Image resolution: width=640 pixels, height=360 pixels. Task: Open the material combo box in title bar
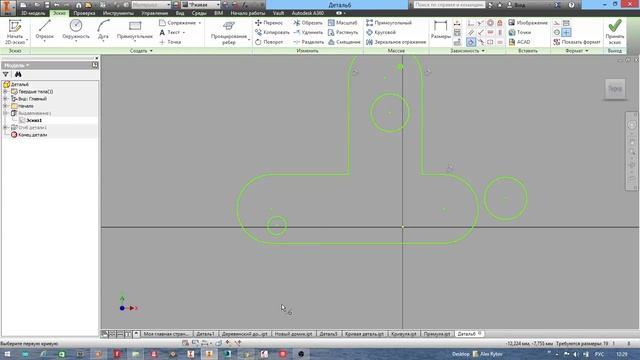(x=151, y=5)
